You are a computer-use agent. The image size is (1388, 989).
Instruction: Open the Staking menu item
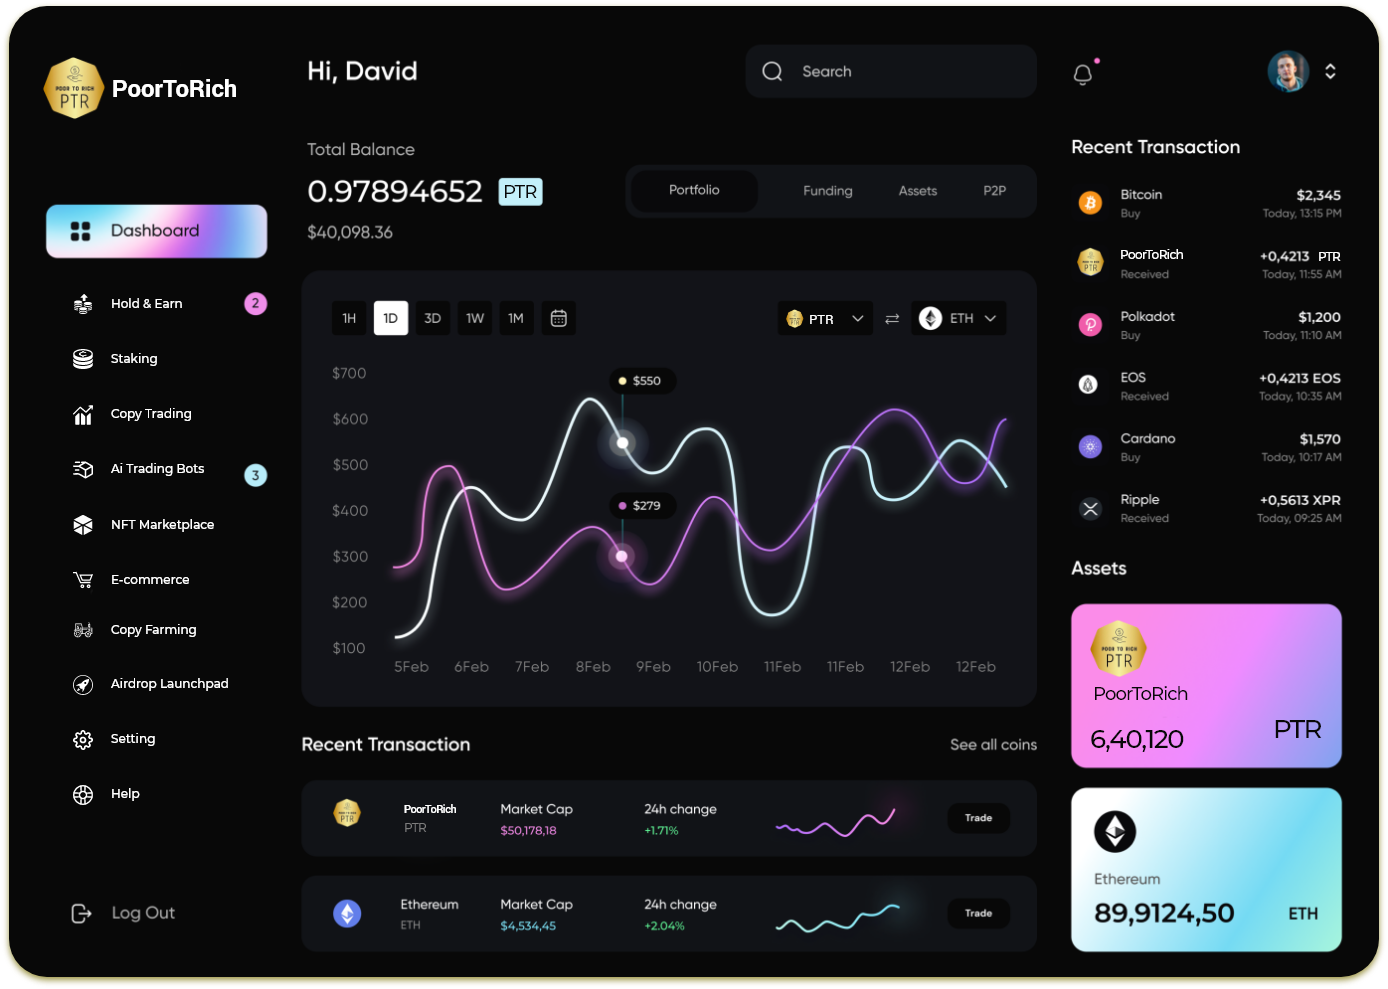click(x=134, y=359)
